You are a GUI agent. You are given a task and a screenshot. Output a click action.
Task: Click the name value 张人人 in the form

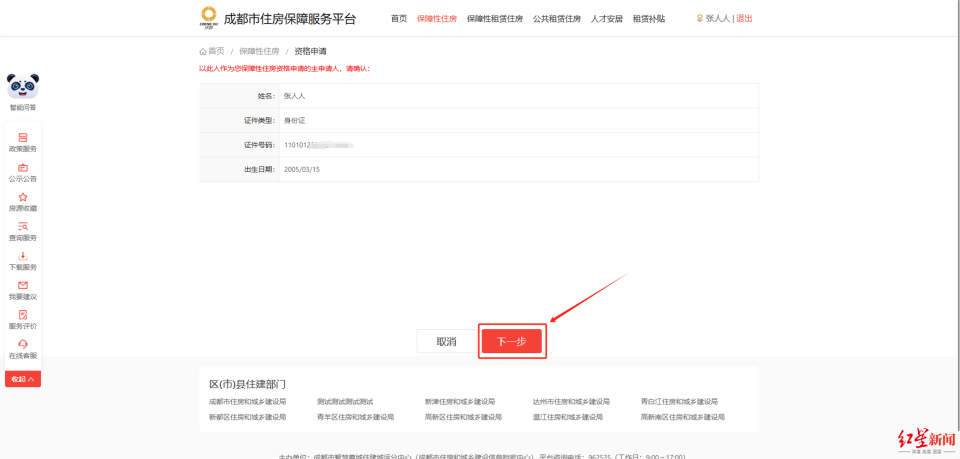click(x=294, y=96)
